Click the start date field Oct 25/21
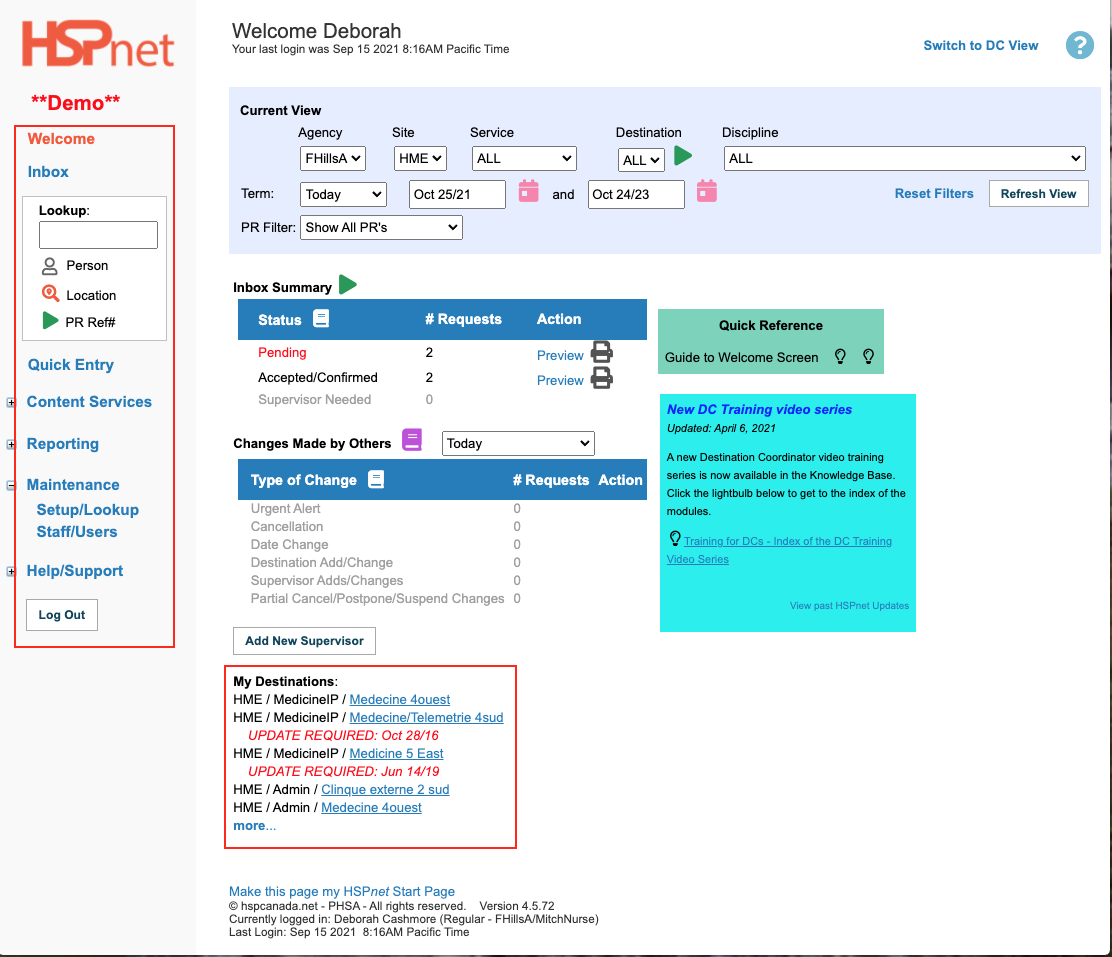 [x=457, y=194]
